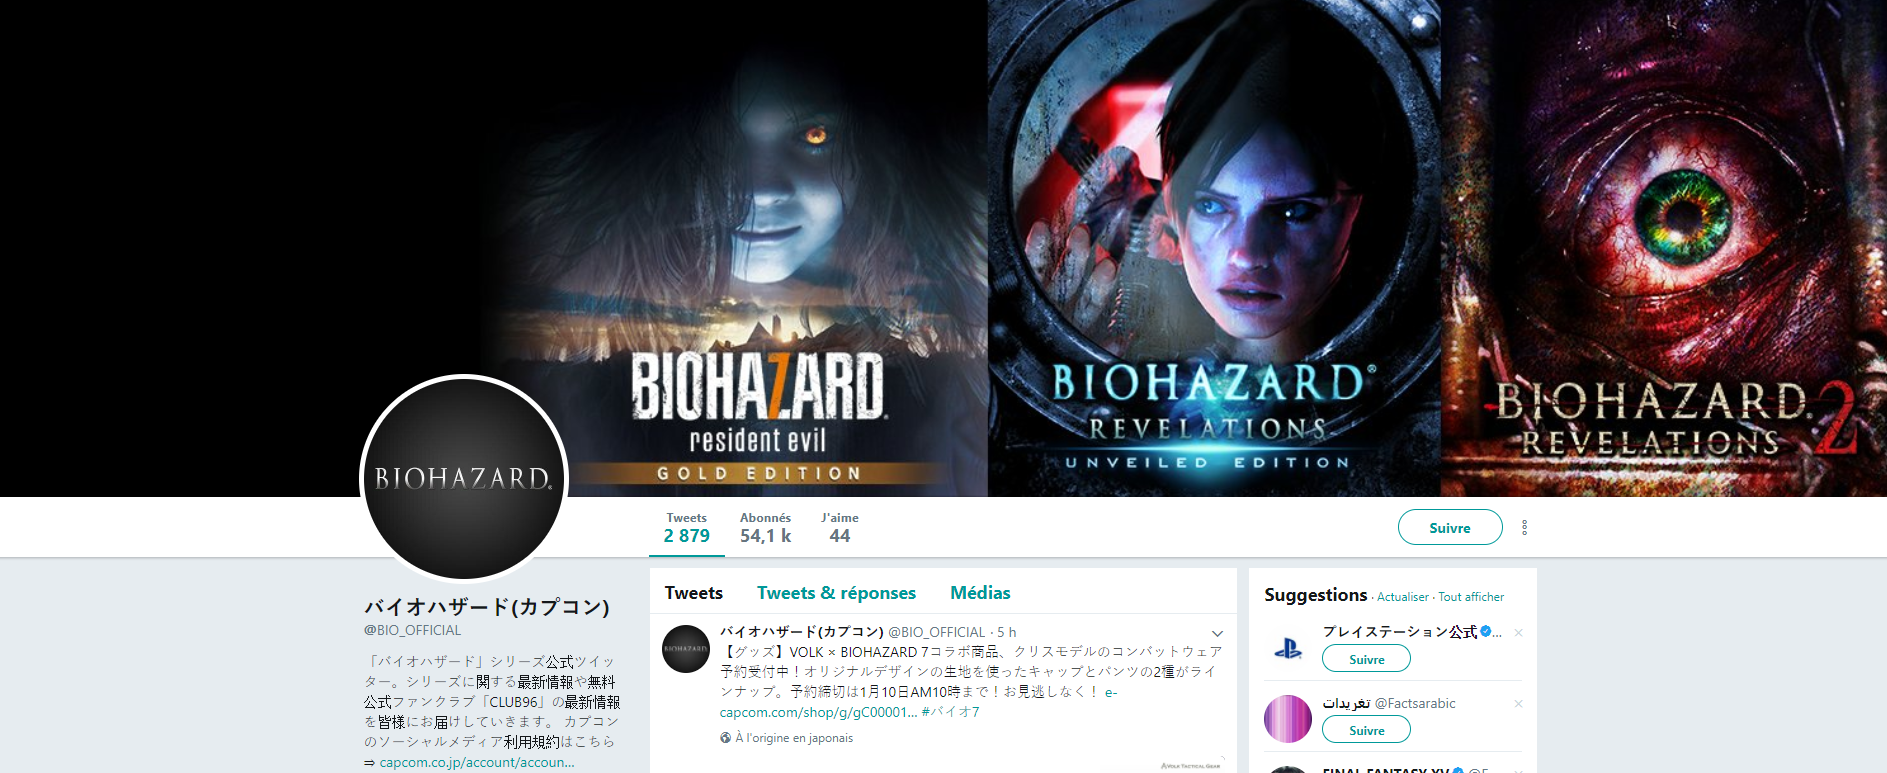Follow the PlayStation account
Image resolution: width=1887 pixels, height=773 pixels.
pyautogui.click(x=1366, y=658)
